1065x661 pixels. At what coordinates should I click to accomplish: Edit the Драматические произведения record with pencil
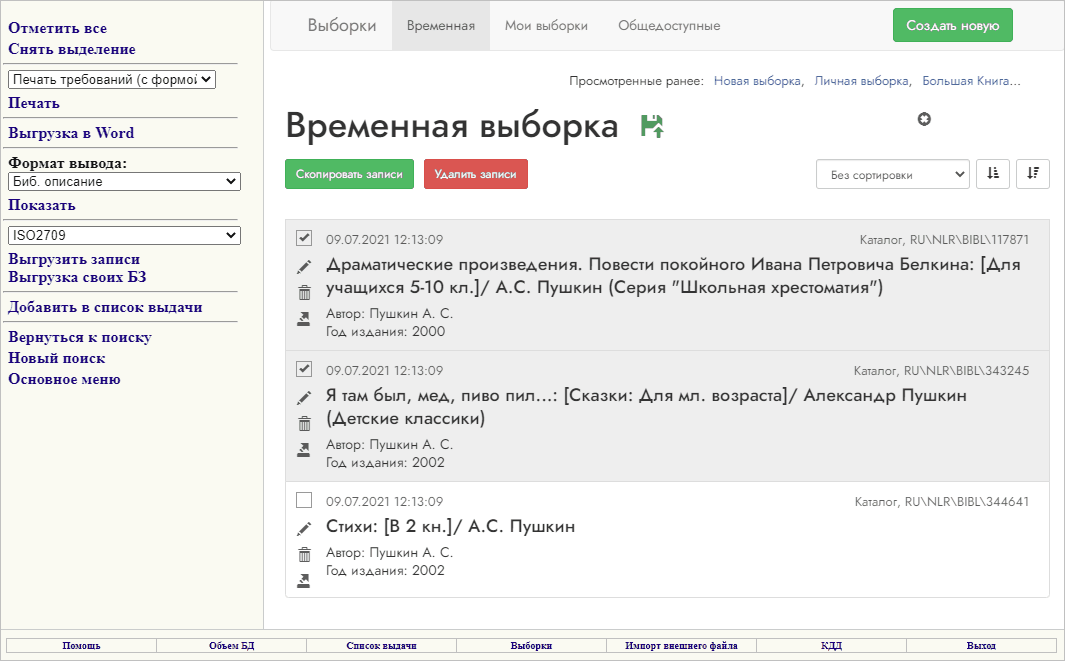[x=304, y=267]
